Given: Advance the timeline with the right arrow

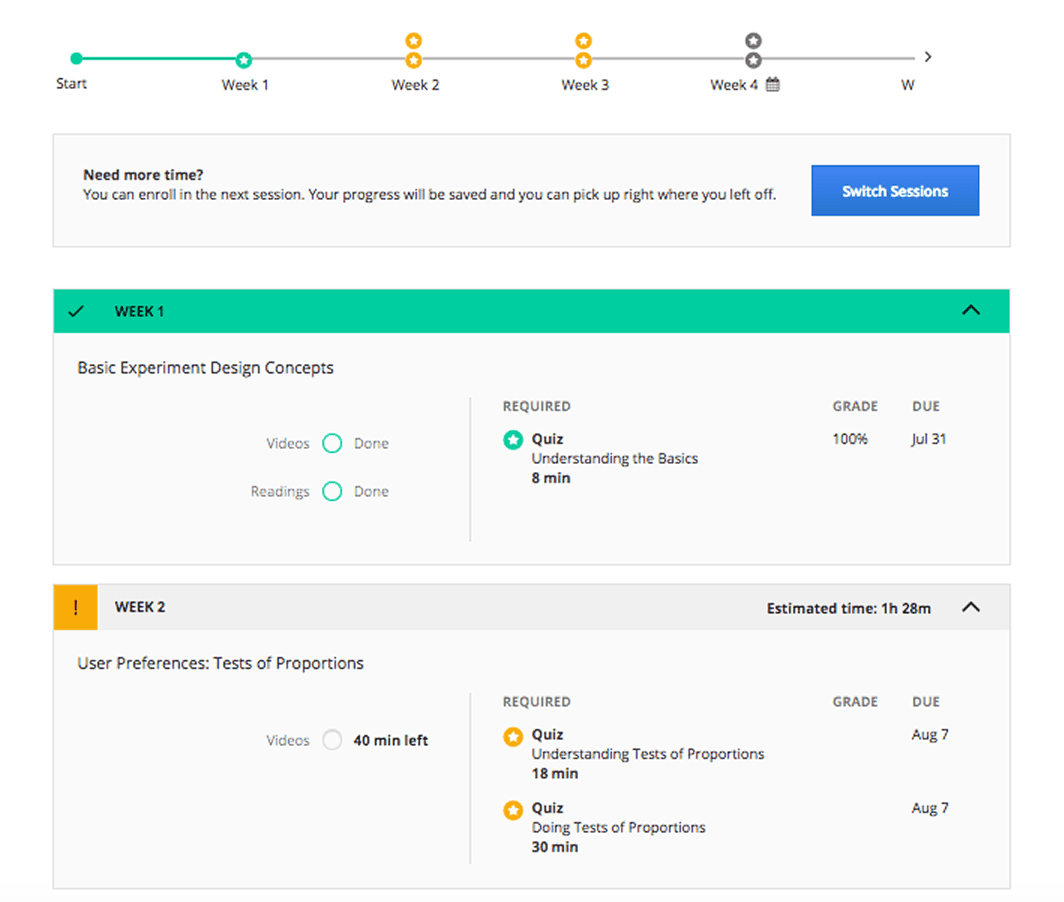Looking at the screenshot, I should pos(928,57).
